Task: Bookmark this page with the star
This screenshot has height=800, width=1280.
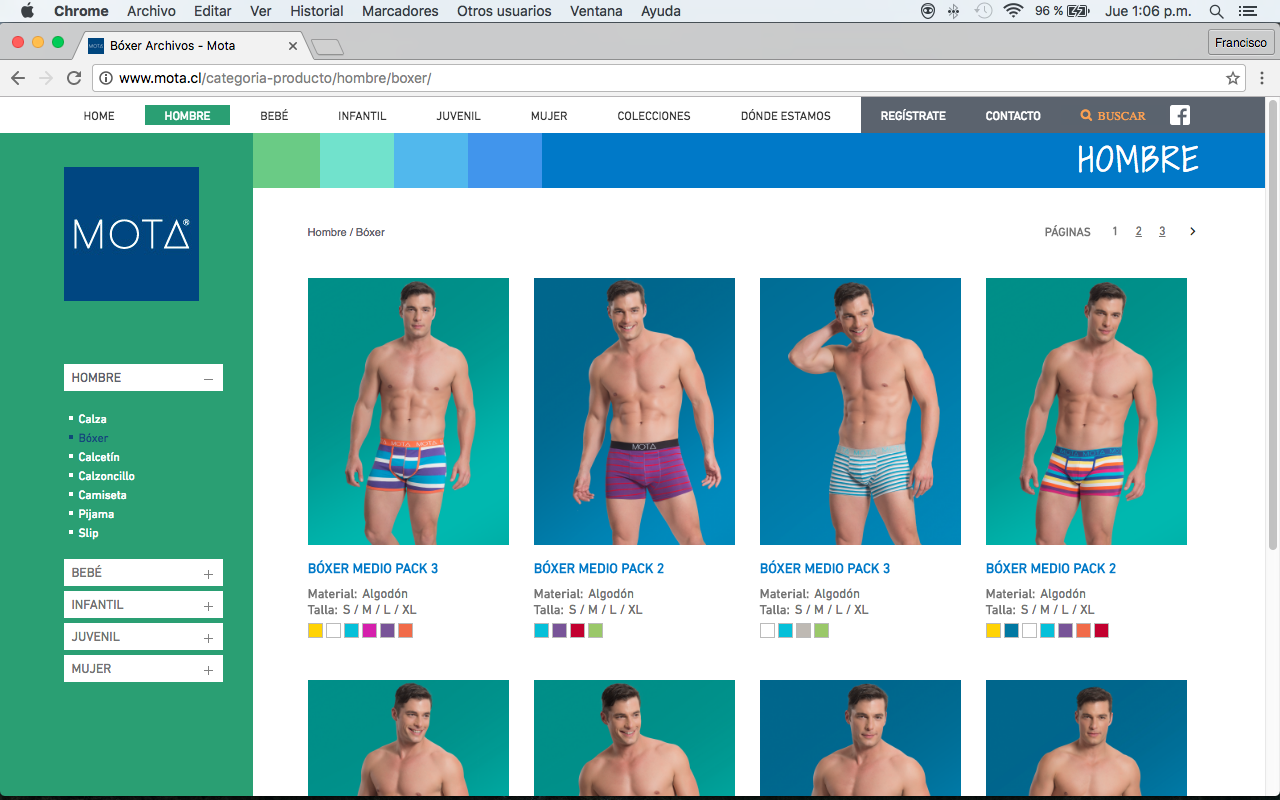Action: (x=1233, y=78)
